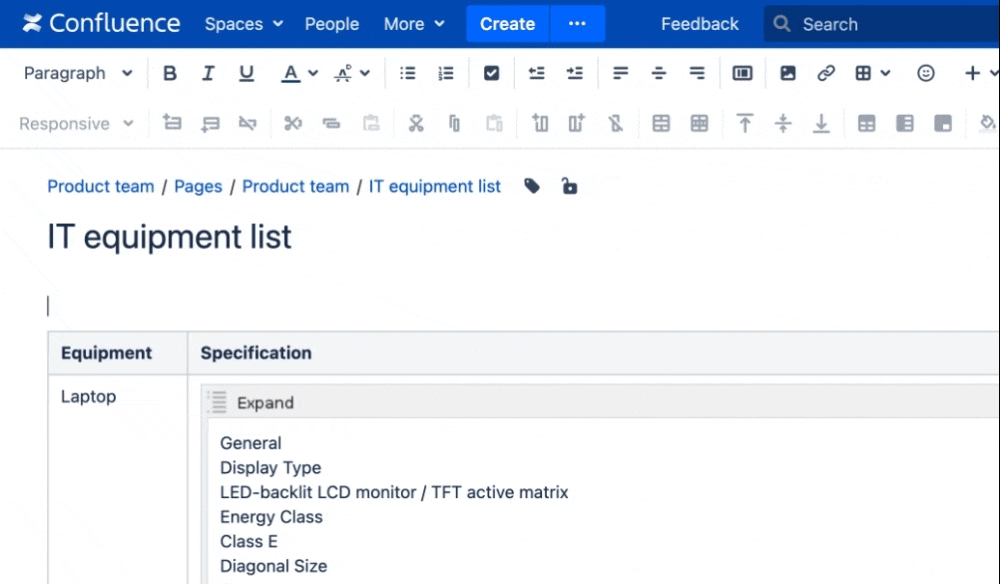Open the Paragraph style dropdown
The height and width of the screenshot is (584, 1000).
coord(78,73)
